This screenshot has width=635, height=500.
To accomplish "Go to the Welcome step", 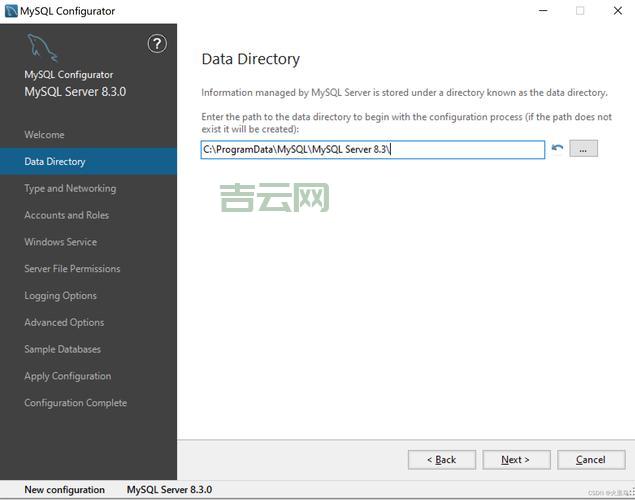I will coord(44,135).
